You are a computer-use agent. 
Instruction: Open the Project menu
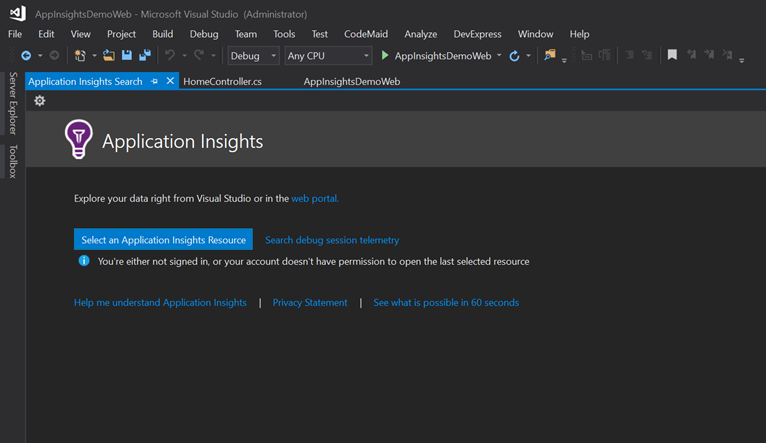click(x=121, y=34)
